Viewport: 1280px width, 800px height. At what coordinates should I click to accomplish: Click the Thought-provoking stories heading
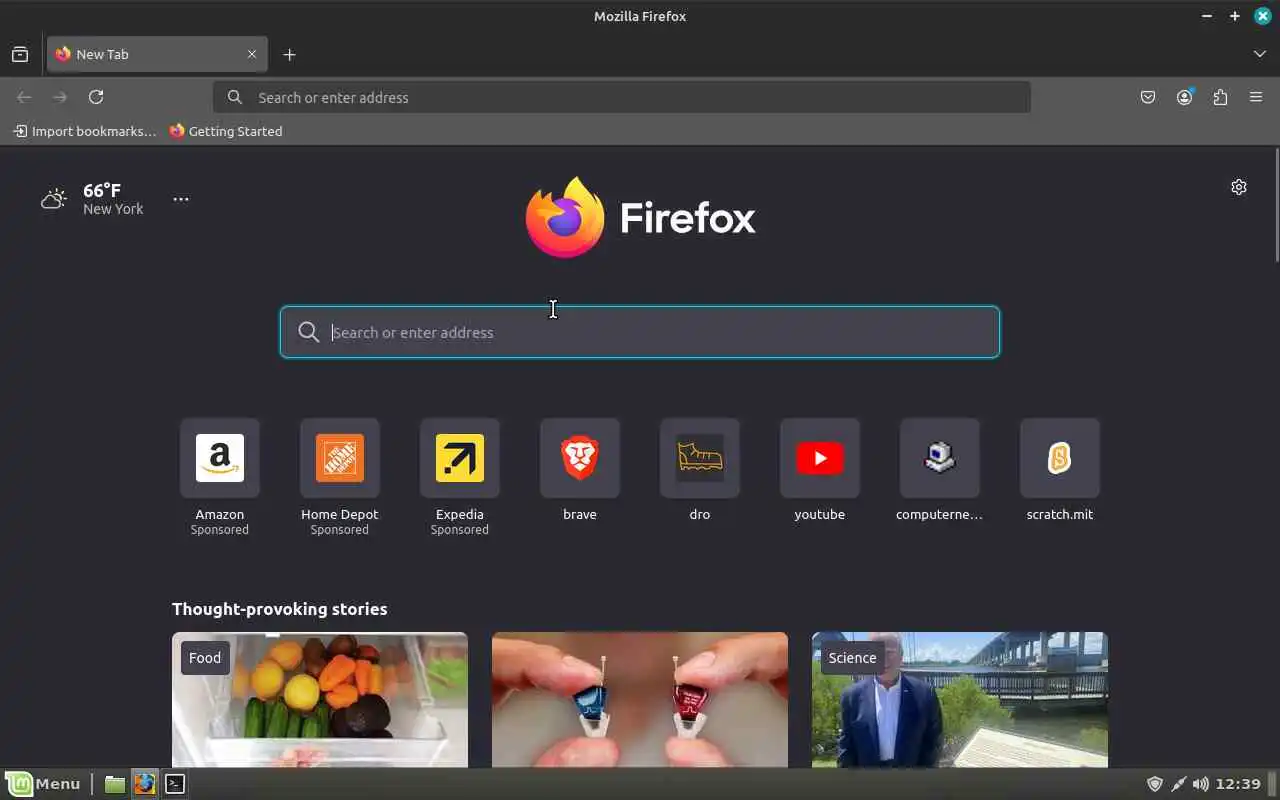tap(280, 609)
